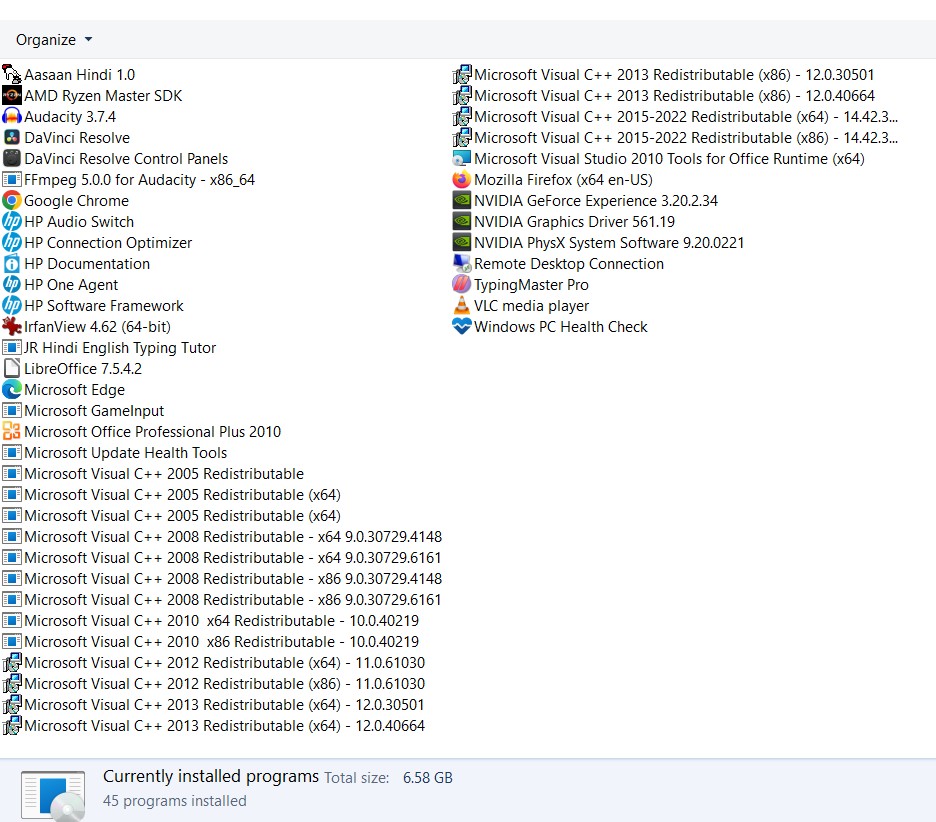This screenshot has width=936, height=822.
Task: Open the Organize dropdown menu
Action: click(54, 40)
